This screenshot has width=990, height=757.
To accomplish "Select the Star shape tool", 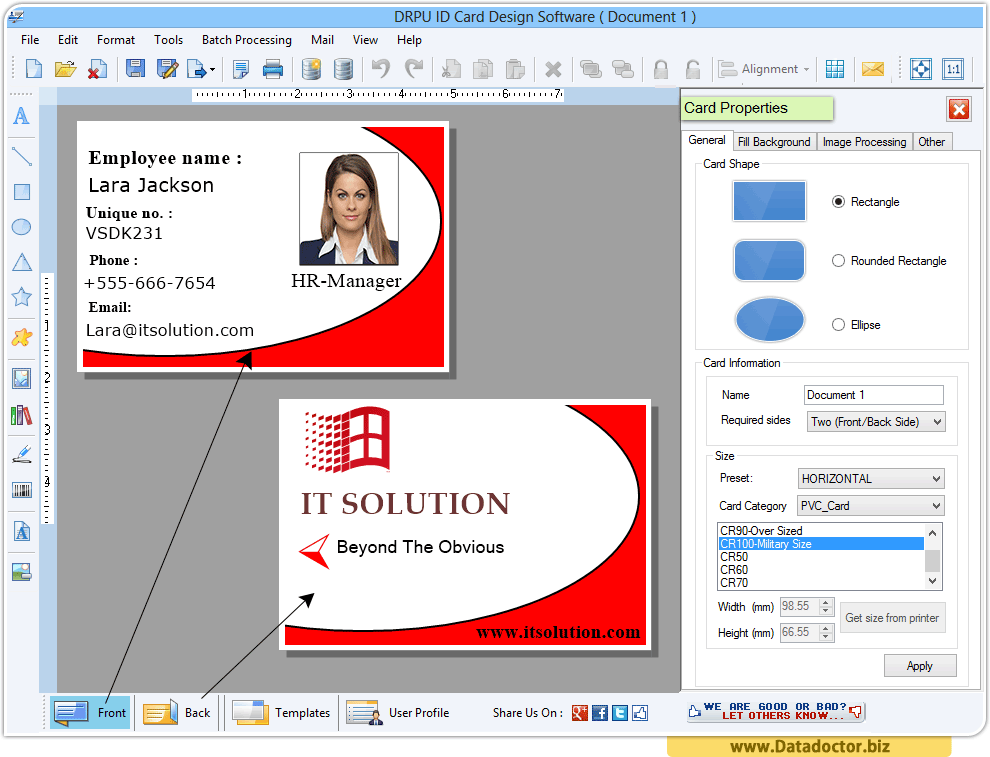I will pos(21,297).
